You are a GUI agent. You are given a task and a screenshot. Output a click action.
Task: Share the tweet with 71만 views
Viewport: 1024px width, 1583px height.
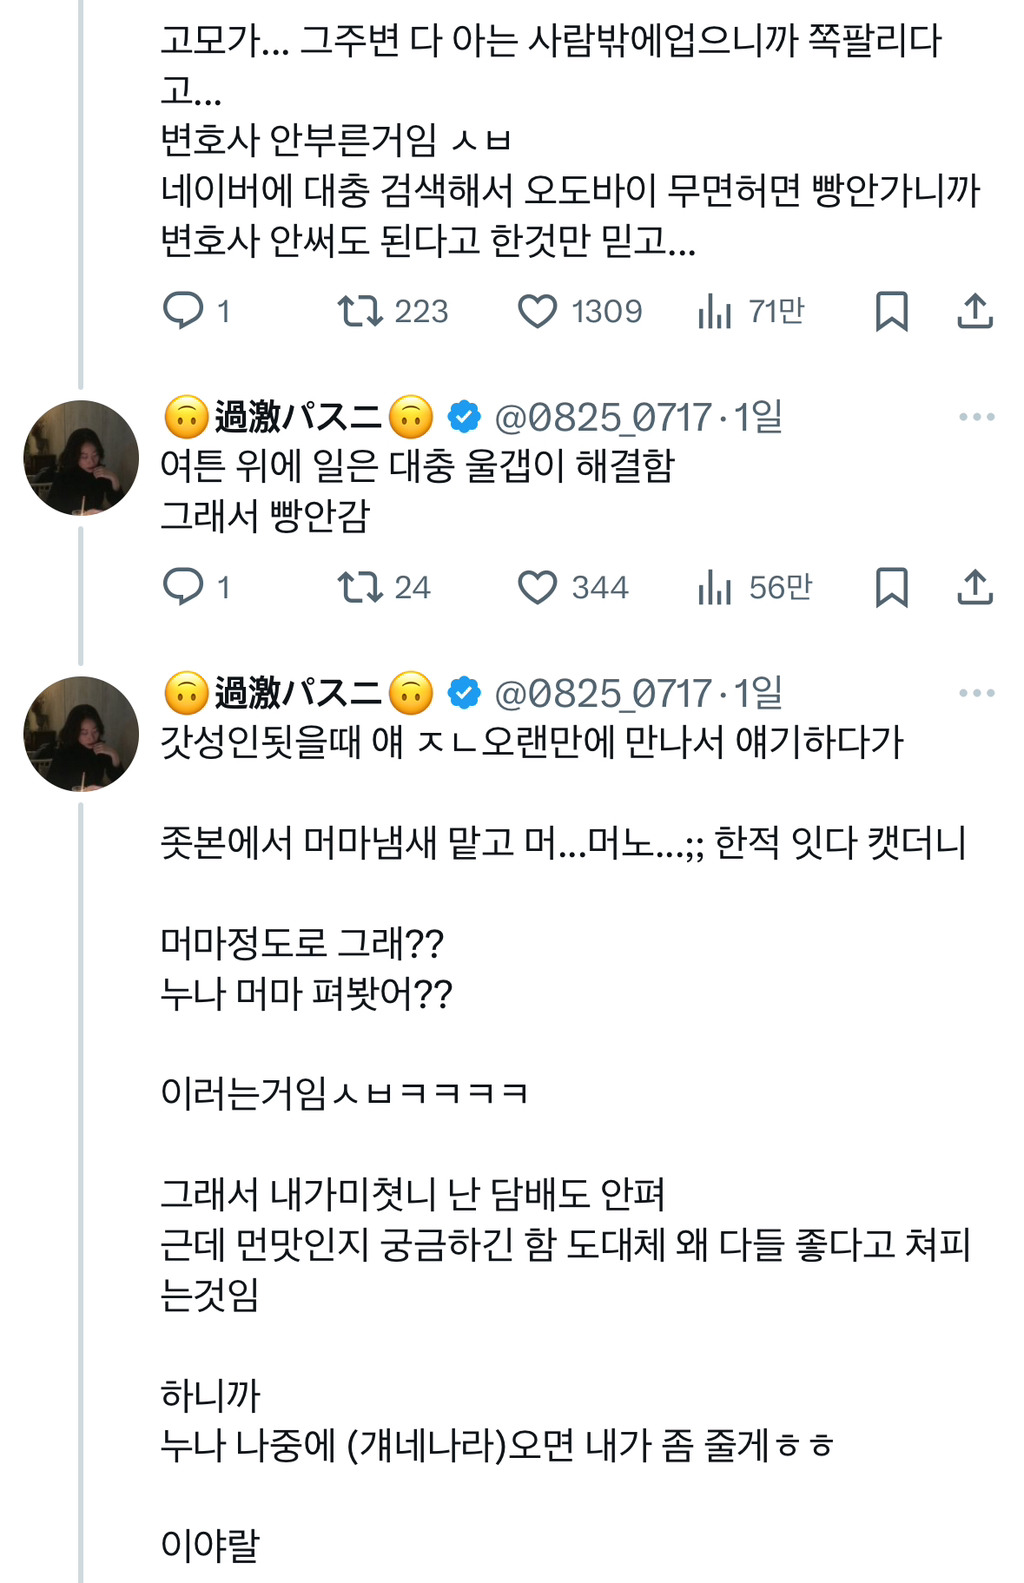pyautogui.click(x=975, y=311)
